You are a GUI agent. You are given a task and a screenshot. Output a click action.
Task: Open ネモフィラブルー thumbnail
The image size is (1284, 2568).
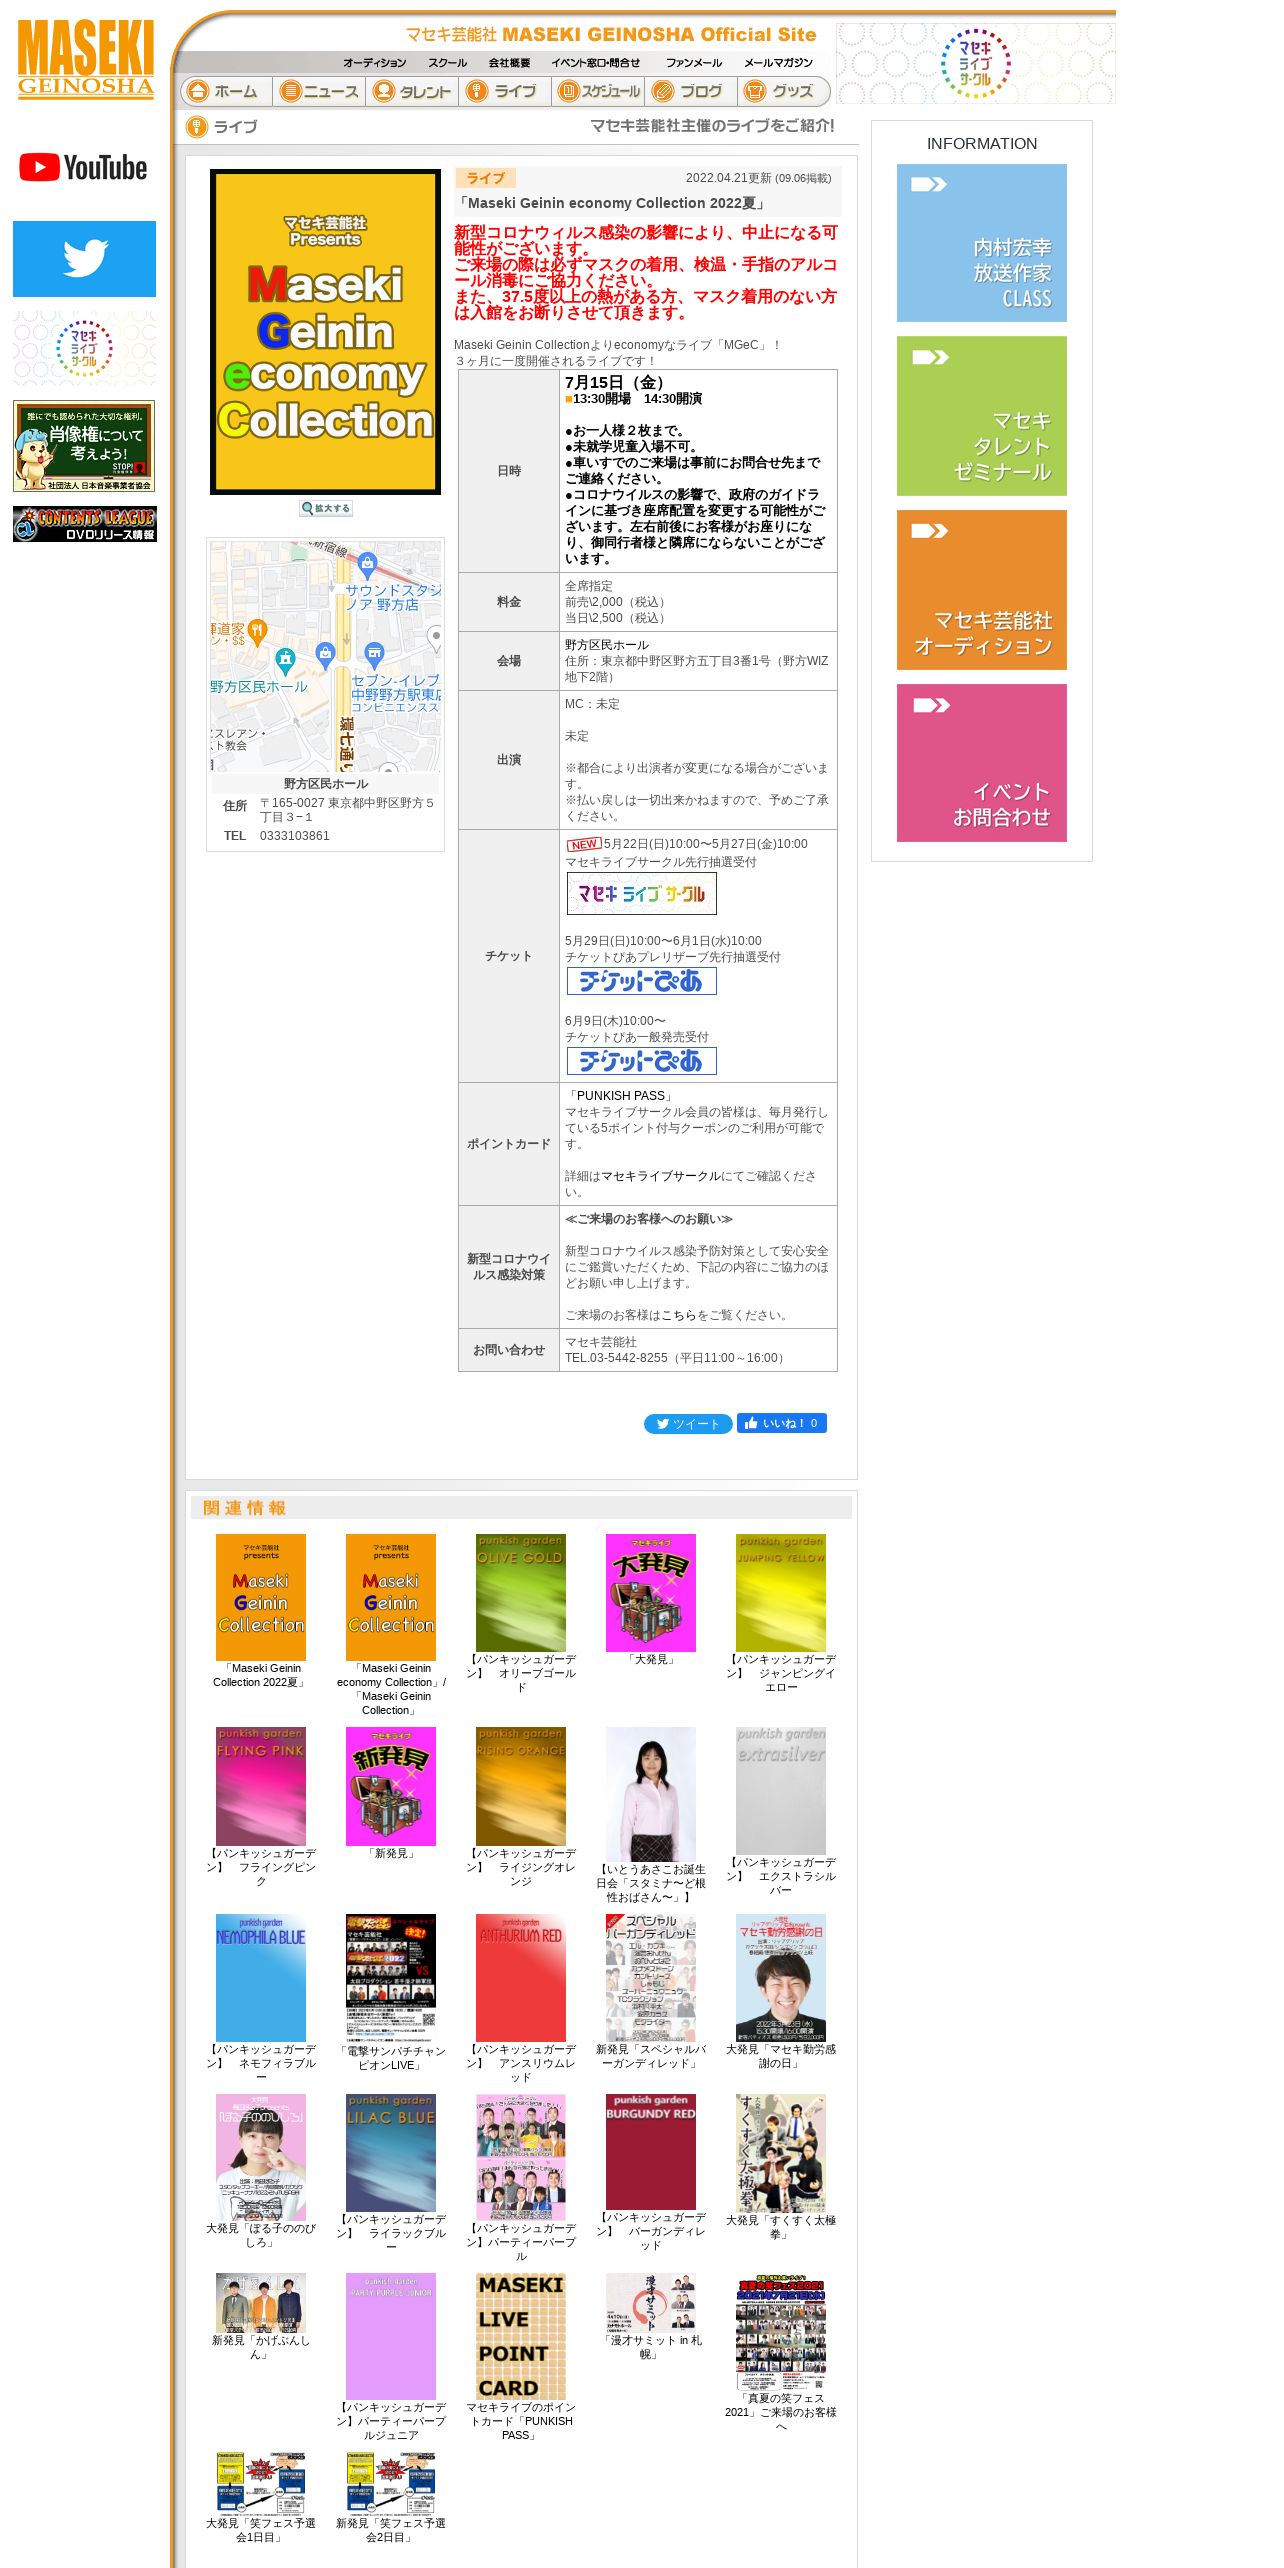coord(261,1978)
